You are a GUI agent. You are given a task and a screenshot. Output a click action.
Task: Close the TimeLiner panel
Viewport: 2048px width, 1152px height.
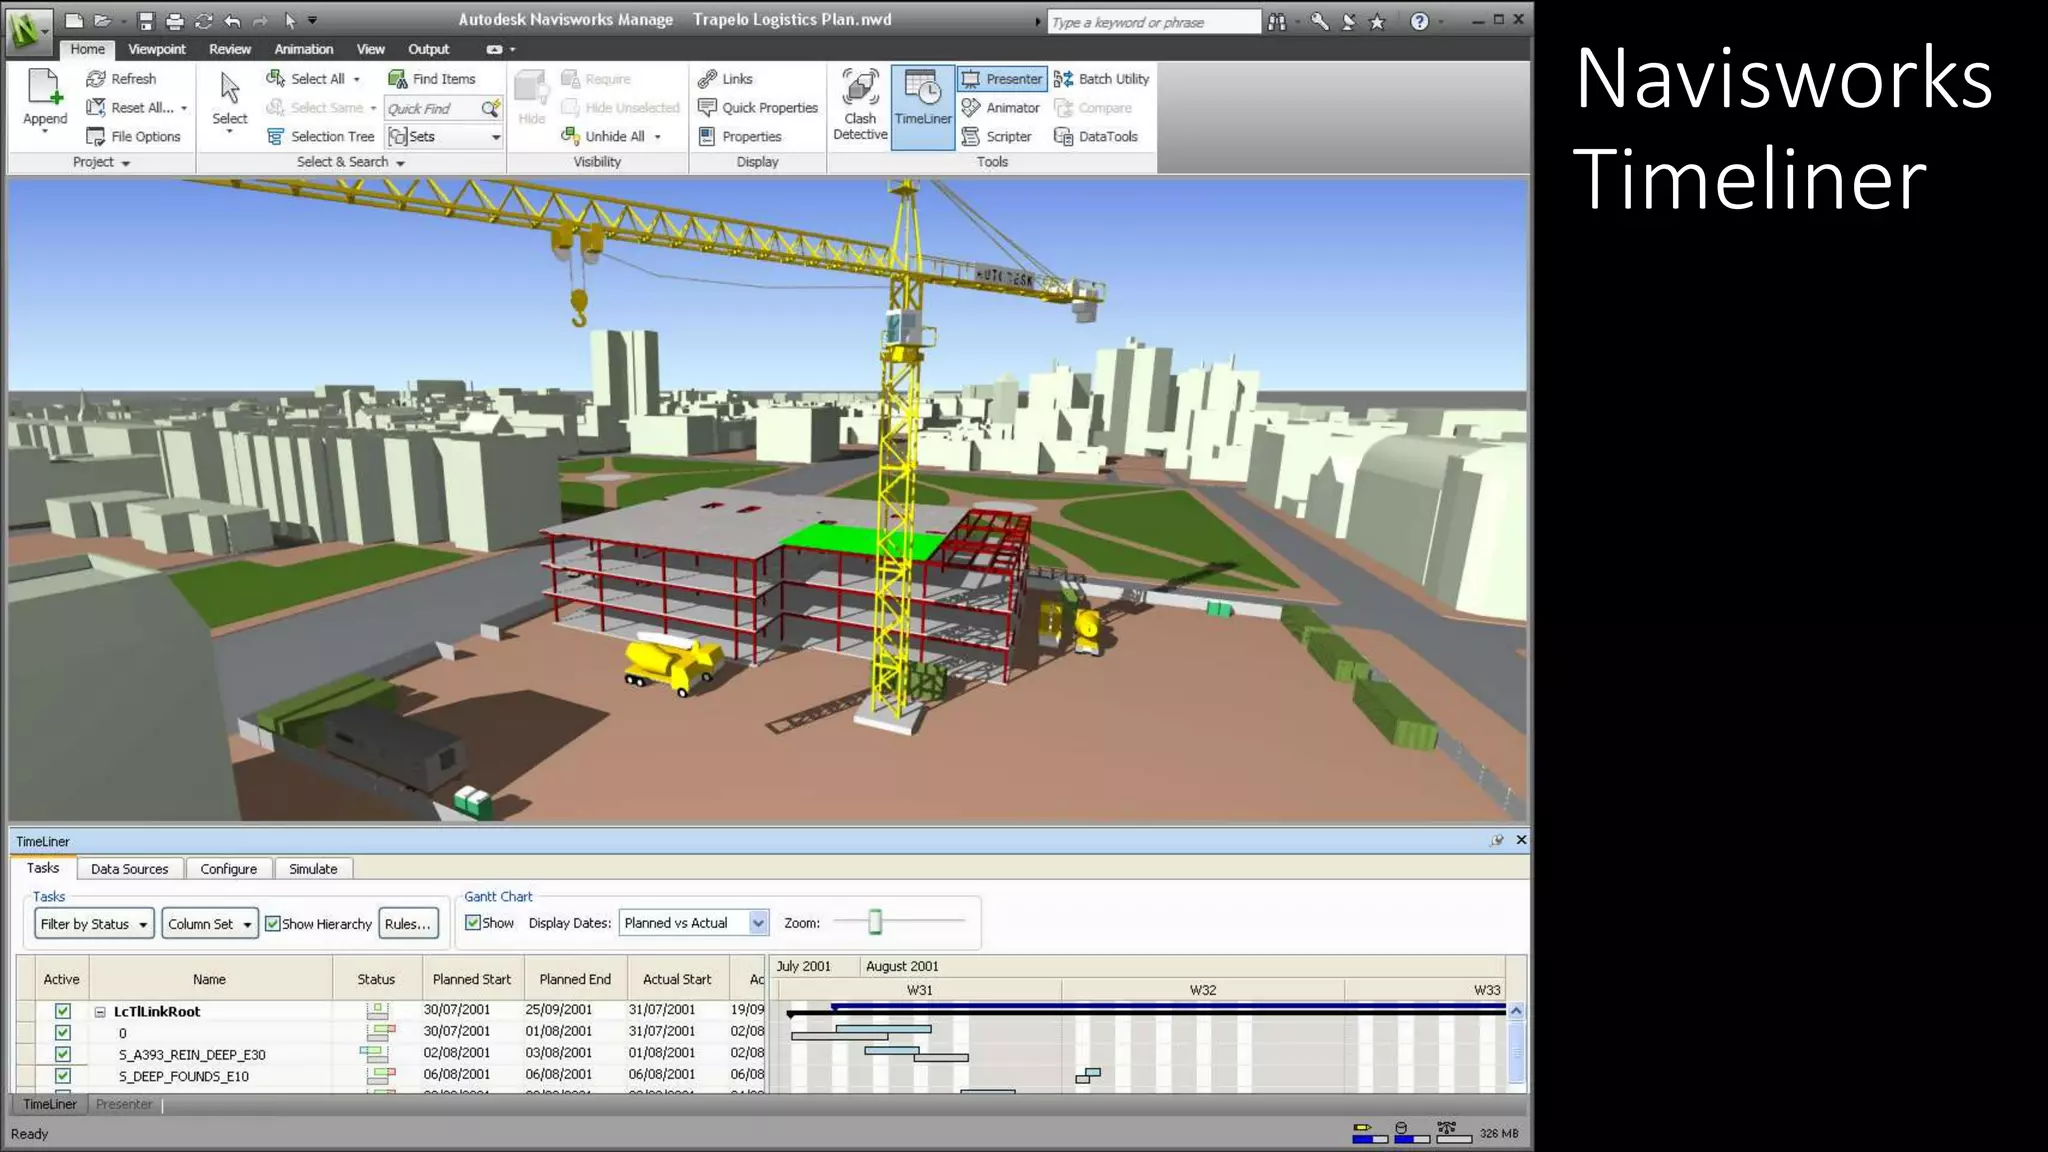pyautogui.click(x=1521, y=840)
